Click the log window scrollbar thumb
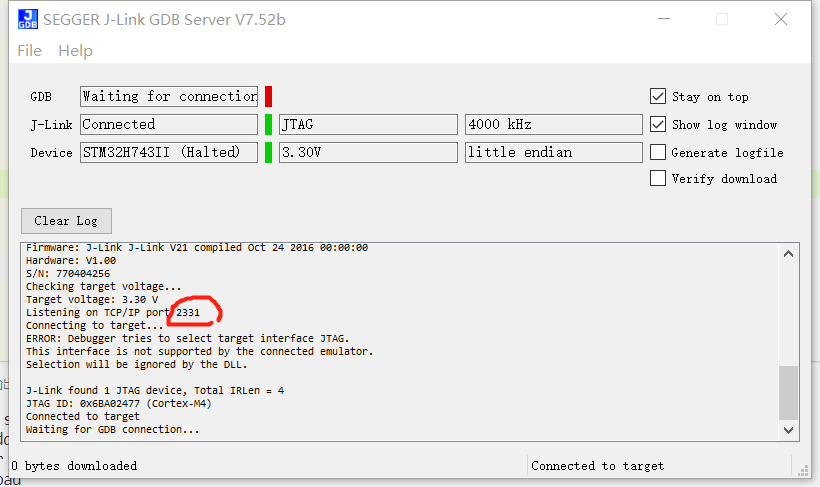The image size is (820, 487). click(x=789, y=393)
